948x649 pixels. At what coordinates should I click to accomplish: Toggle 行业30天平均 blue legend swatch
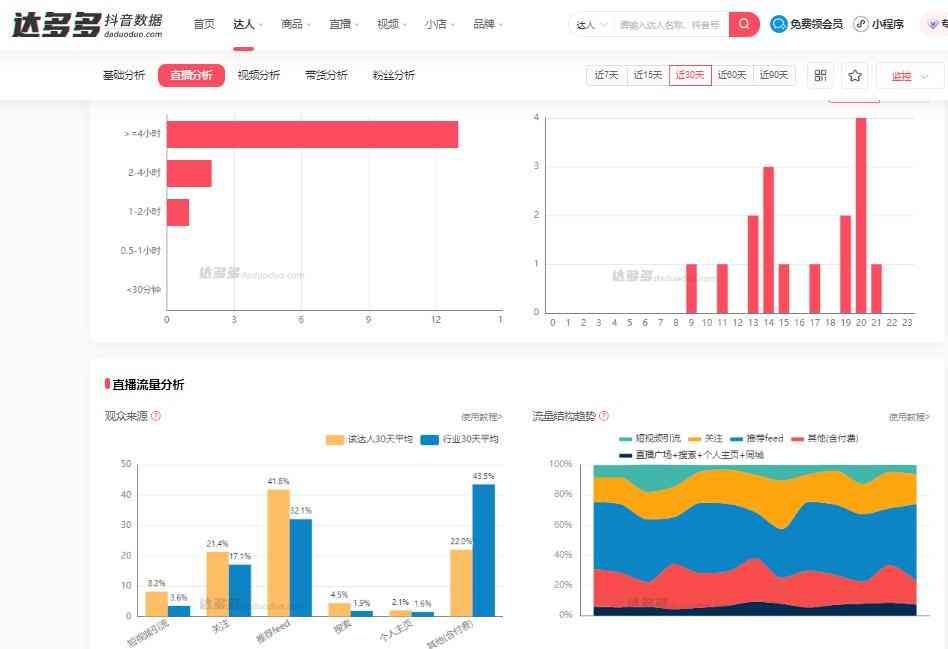pyautogui.click(x=430, y=439)
